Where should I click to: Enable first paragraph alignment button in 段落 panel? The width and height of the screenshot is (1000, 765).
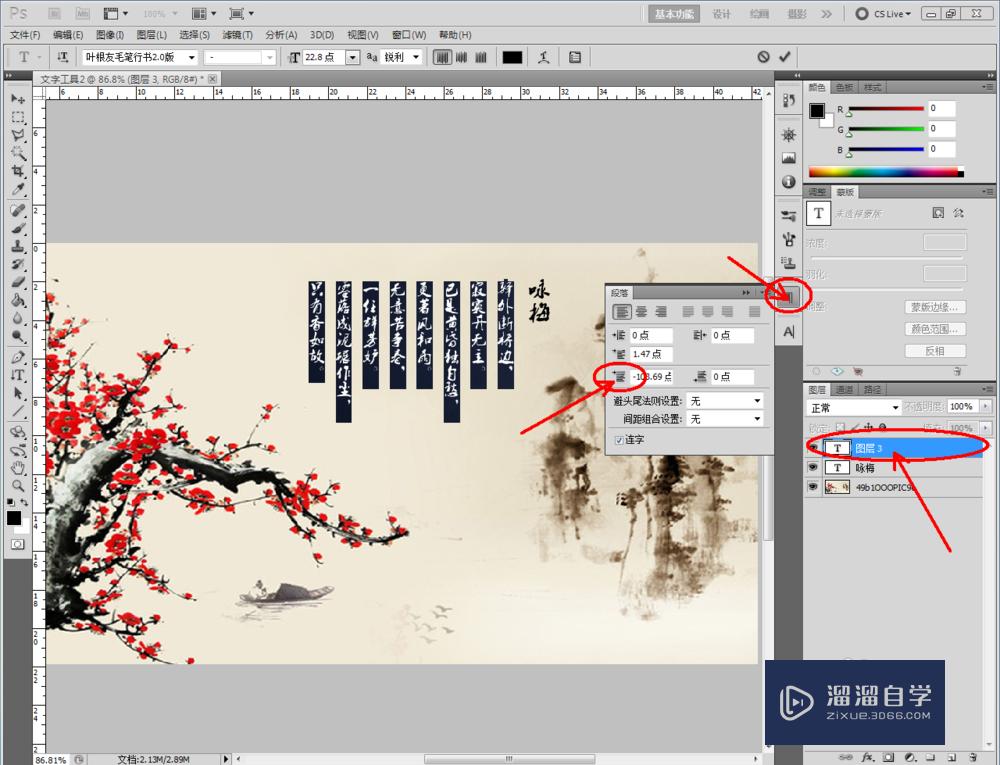point(622,312)
